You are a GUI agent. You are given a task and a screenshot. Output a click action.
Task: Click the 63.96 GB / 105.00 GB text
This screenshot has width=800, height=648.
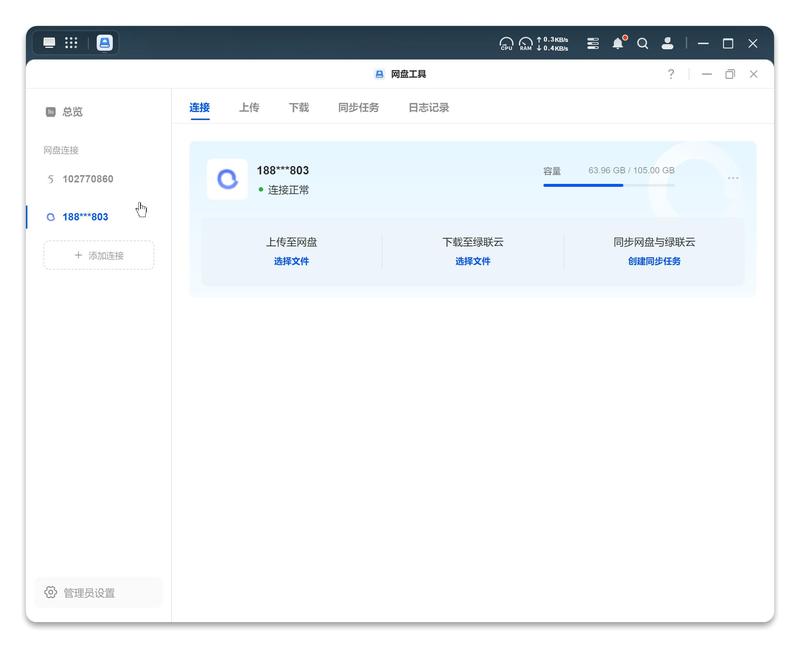[631, 170]
